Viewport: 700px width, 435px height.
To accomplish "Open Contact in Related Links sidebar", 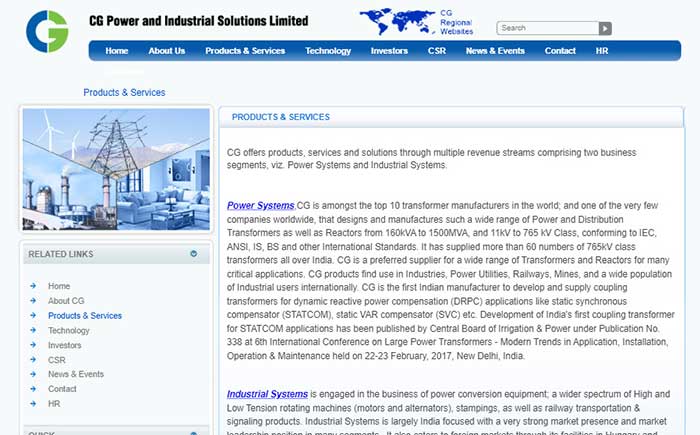I will [x=62, y=389].
